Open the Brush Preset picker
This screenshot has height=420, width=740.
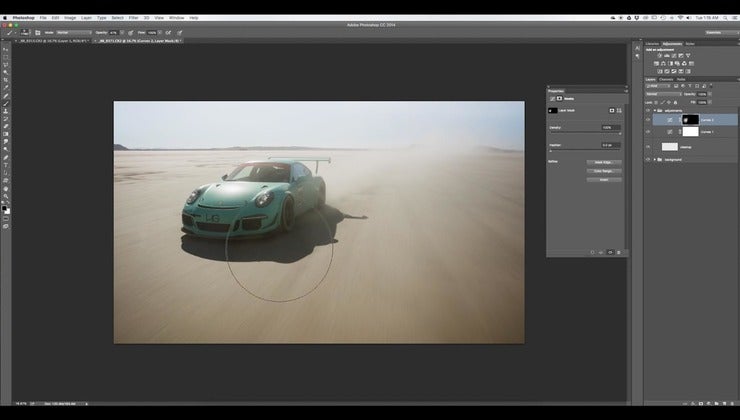25,33
